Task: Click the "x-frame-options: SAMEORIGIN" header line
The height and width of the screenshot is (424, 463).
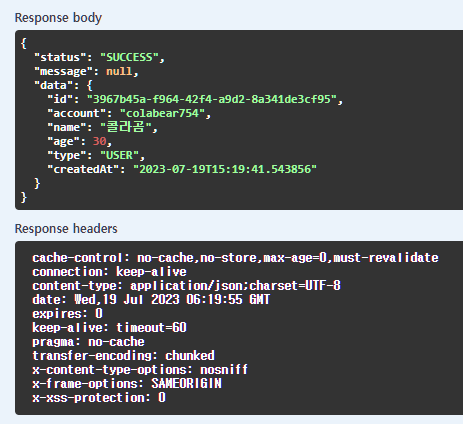Action: pos(127,384)
